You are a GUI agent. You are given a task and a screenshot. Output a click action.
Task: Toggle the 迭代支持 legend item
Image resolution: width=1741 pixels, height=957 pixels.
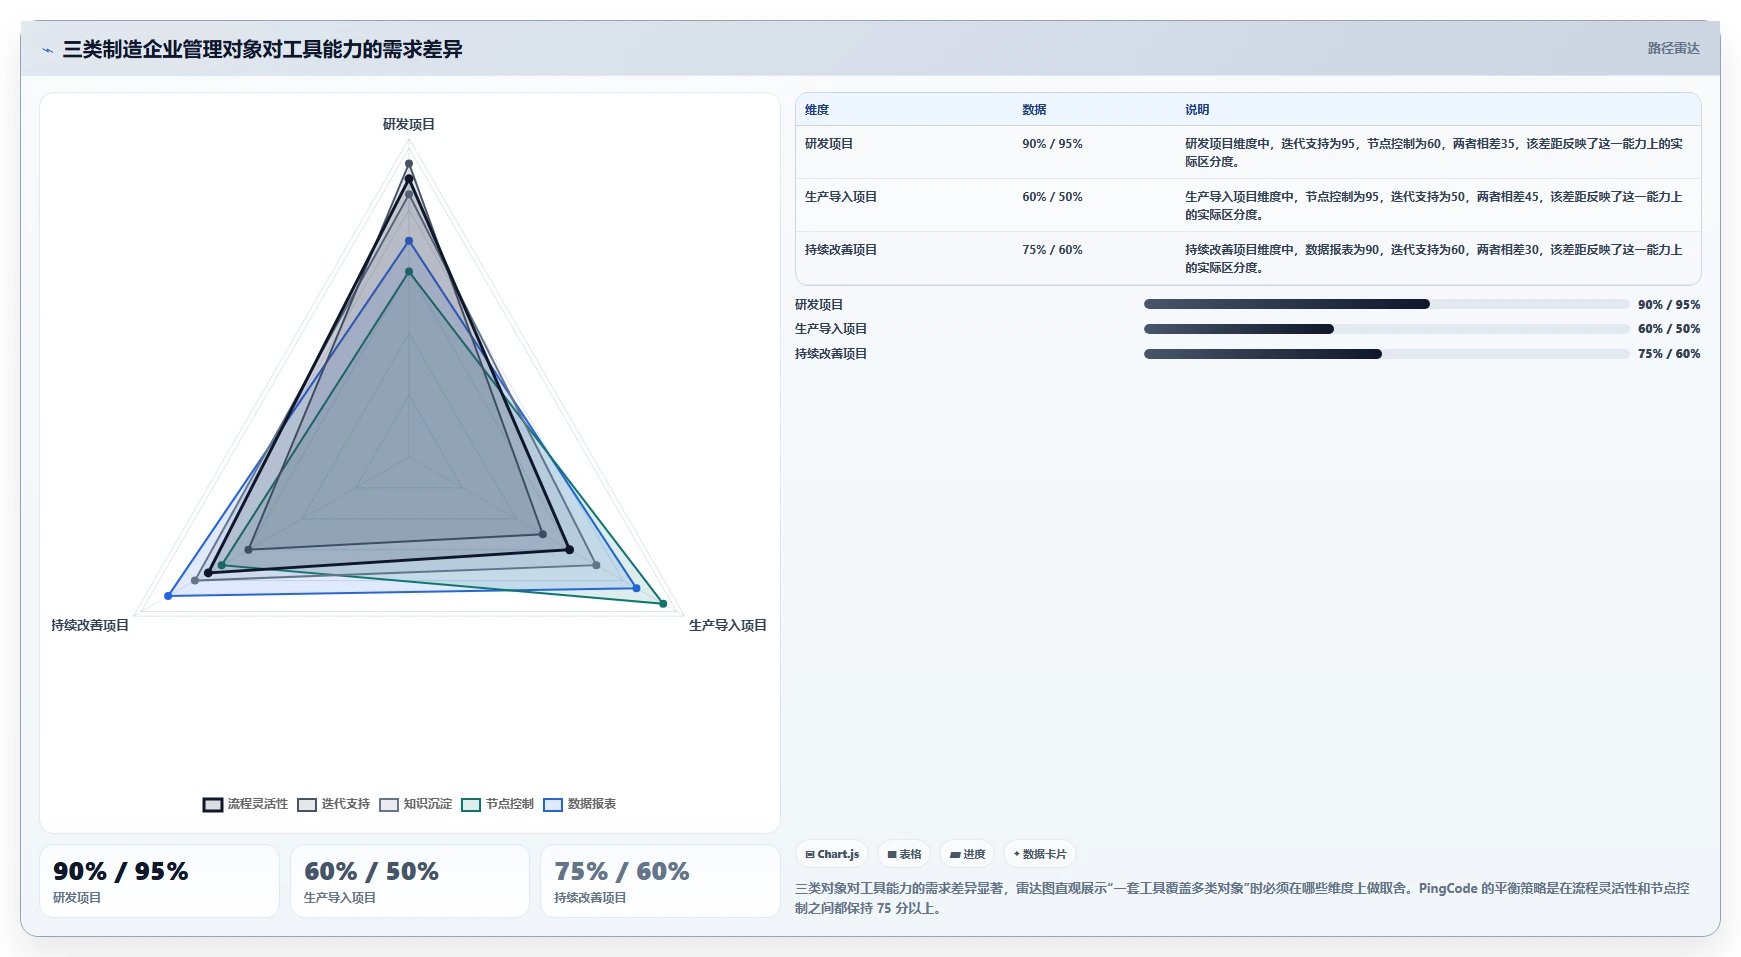pyautogui.click(x=334, y=804)
